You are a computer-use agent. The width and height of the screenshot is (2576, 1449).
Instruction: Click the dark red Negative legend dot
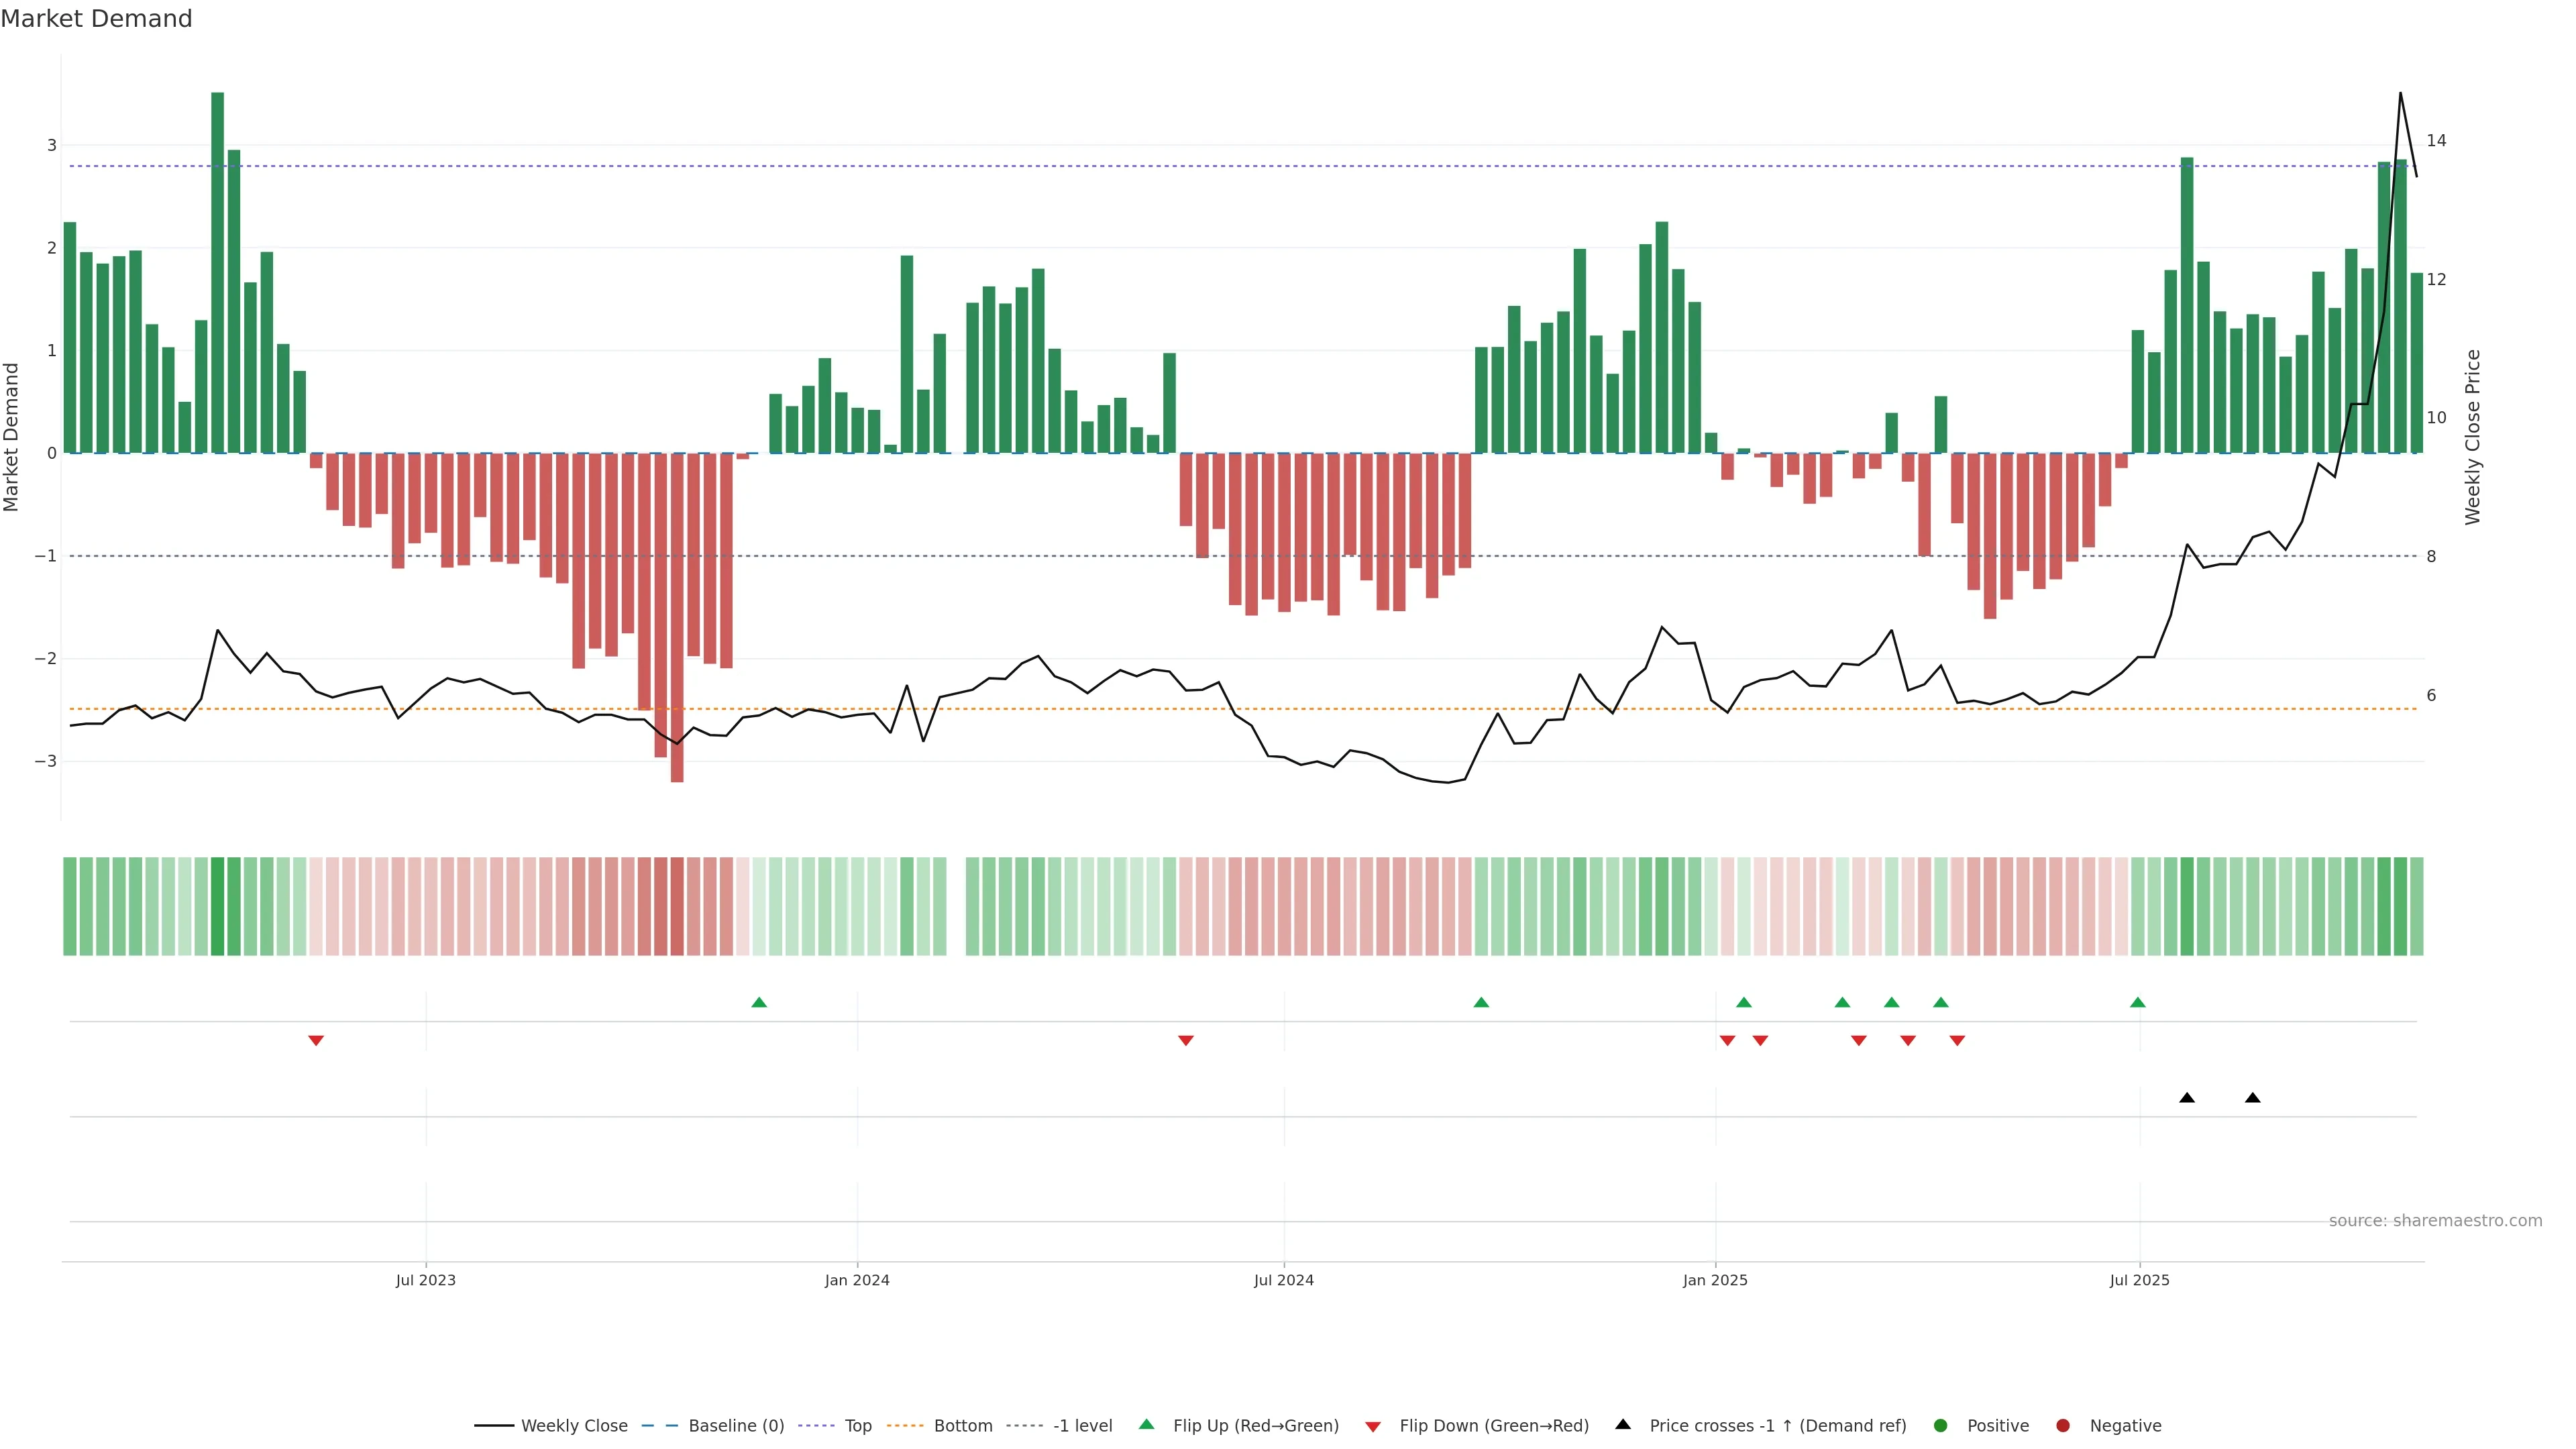point(2063,1426)
